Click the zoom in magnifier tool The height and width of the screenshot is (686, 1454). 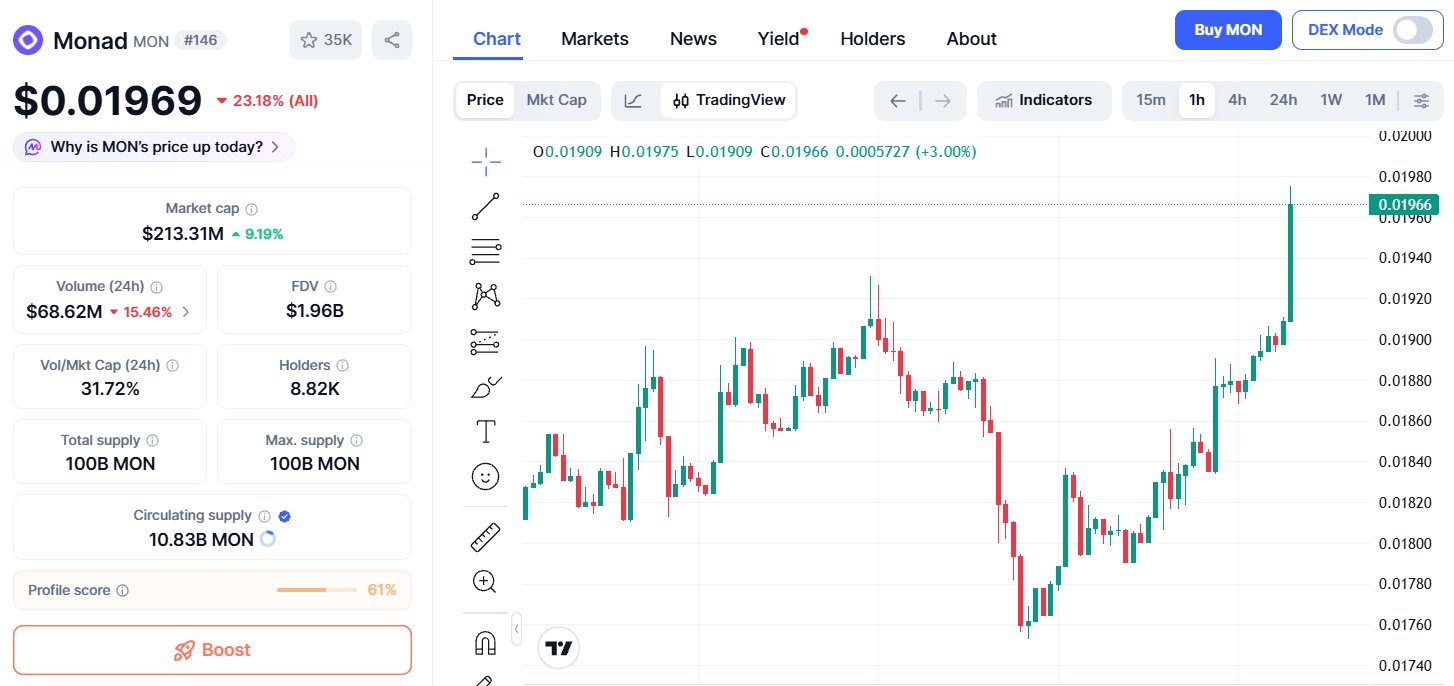pos(485,582)
